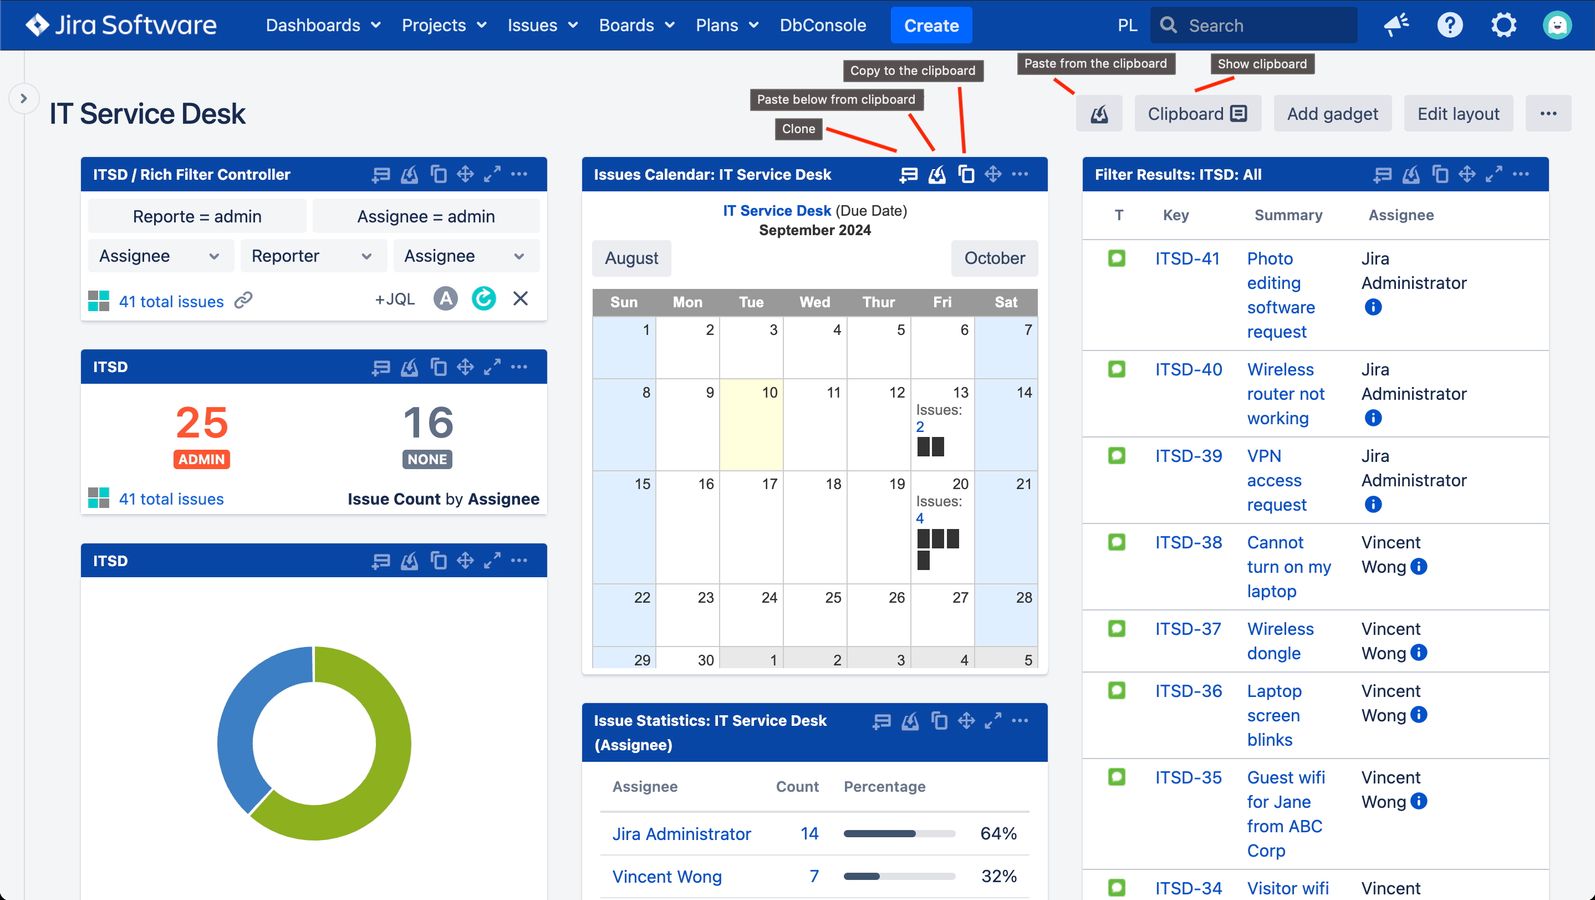Open the settings gear icon
Viewport: 1595px width, 900px height.
point(1504,25)
